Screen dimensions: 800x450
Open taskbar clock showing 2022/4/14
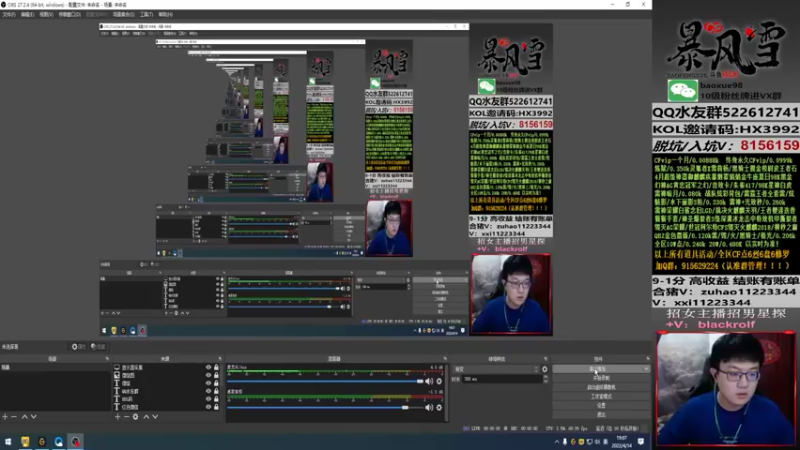[x=622, y=442]
